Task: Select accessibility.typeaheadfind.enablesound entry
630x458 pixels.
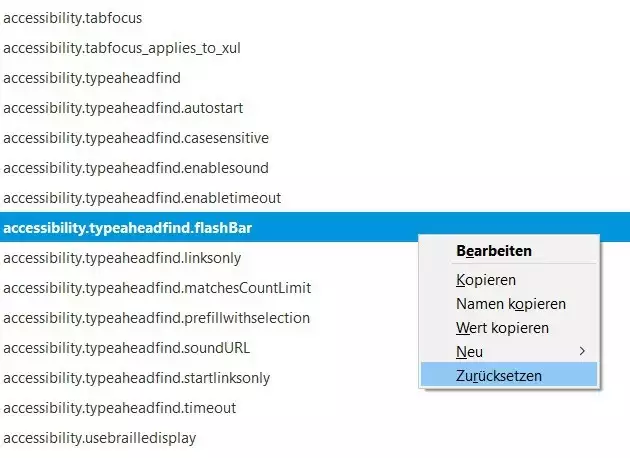Action: point(136,167)
